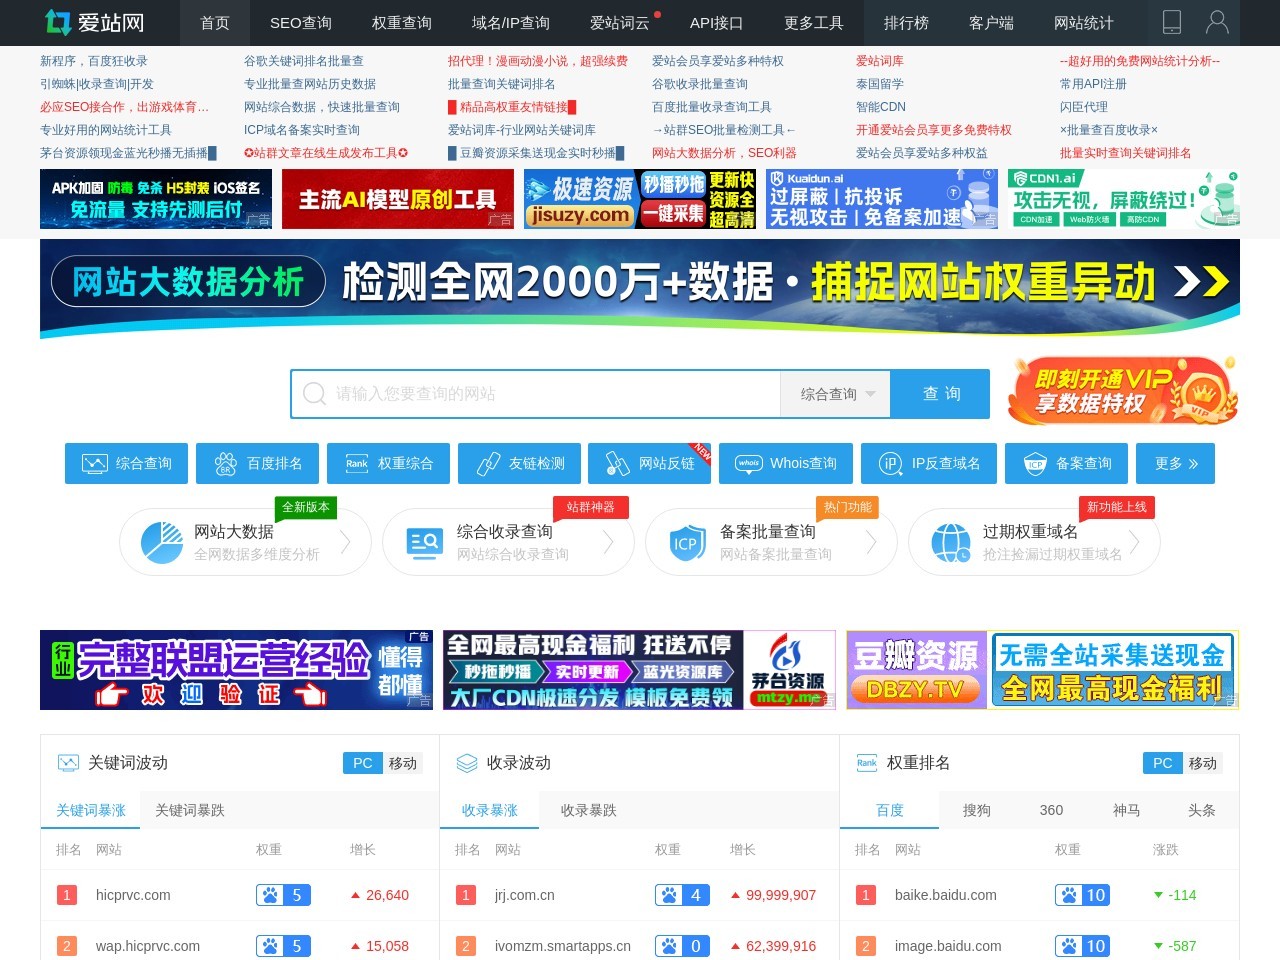Click the blue 查询 search button

(940, 394)
